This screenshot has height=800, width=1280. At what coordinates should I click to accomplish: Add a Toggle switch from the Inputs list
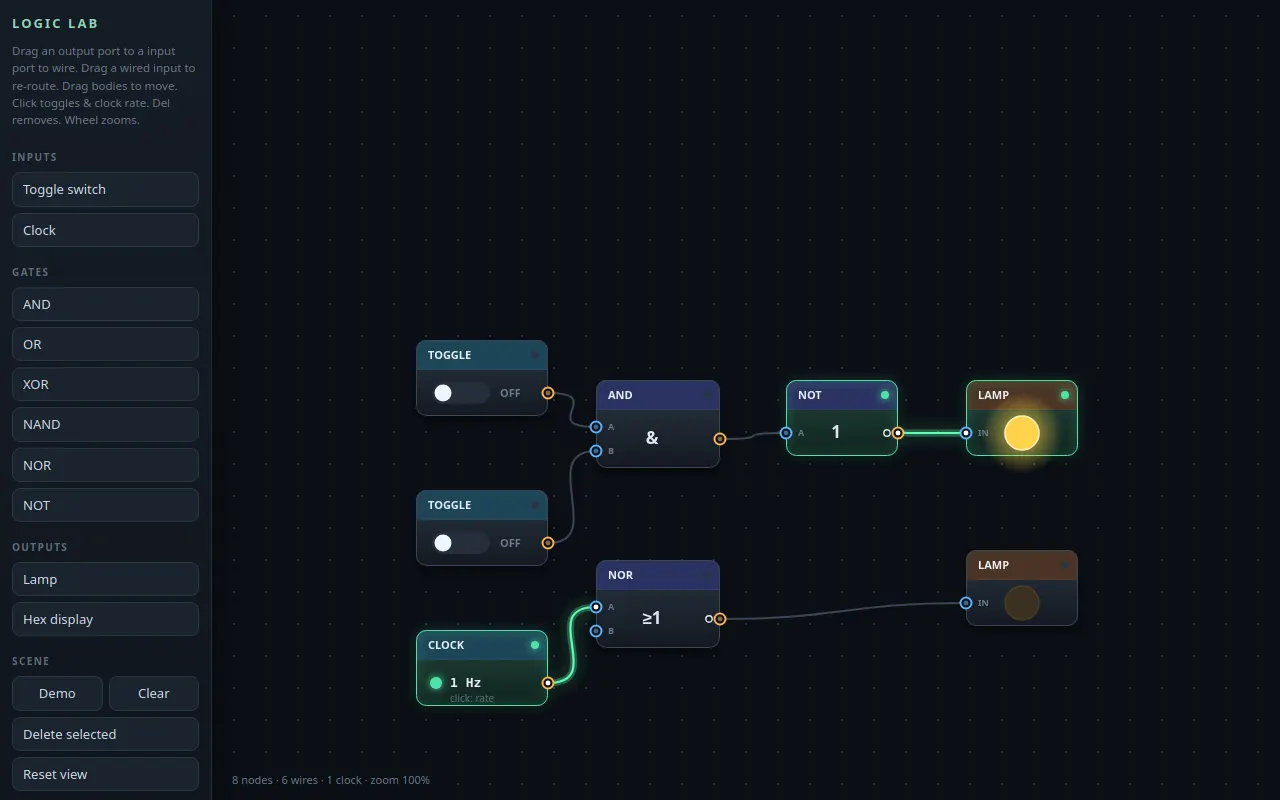coord(105,189)
